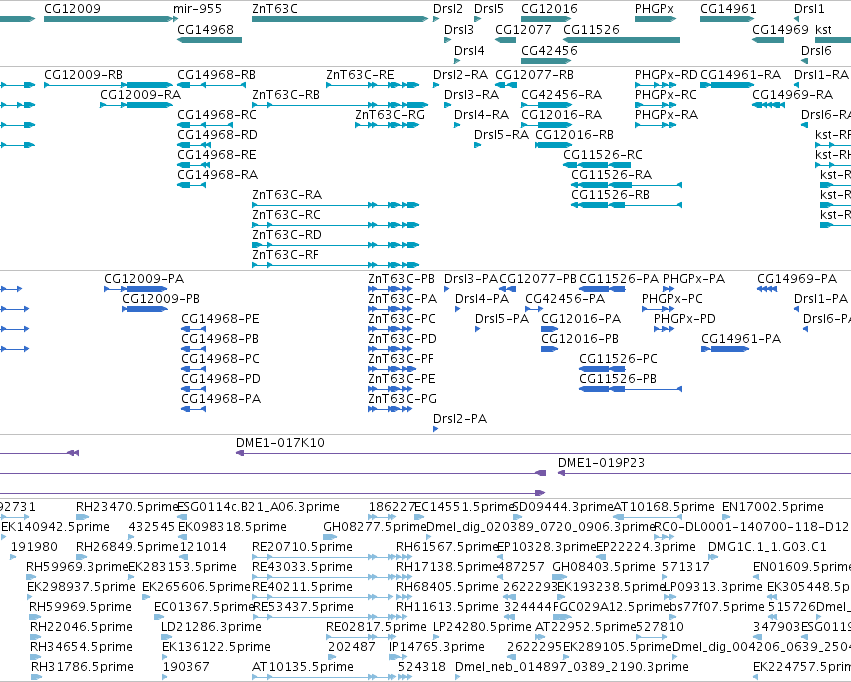Screen dimensions: 851x682
Task: Click protein CG12016-PB
Action: pyautogui.click(x=549, y=349)
